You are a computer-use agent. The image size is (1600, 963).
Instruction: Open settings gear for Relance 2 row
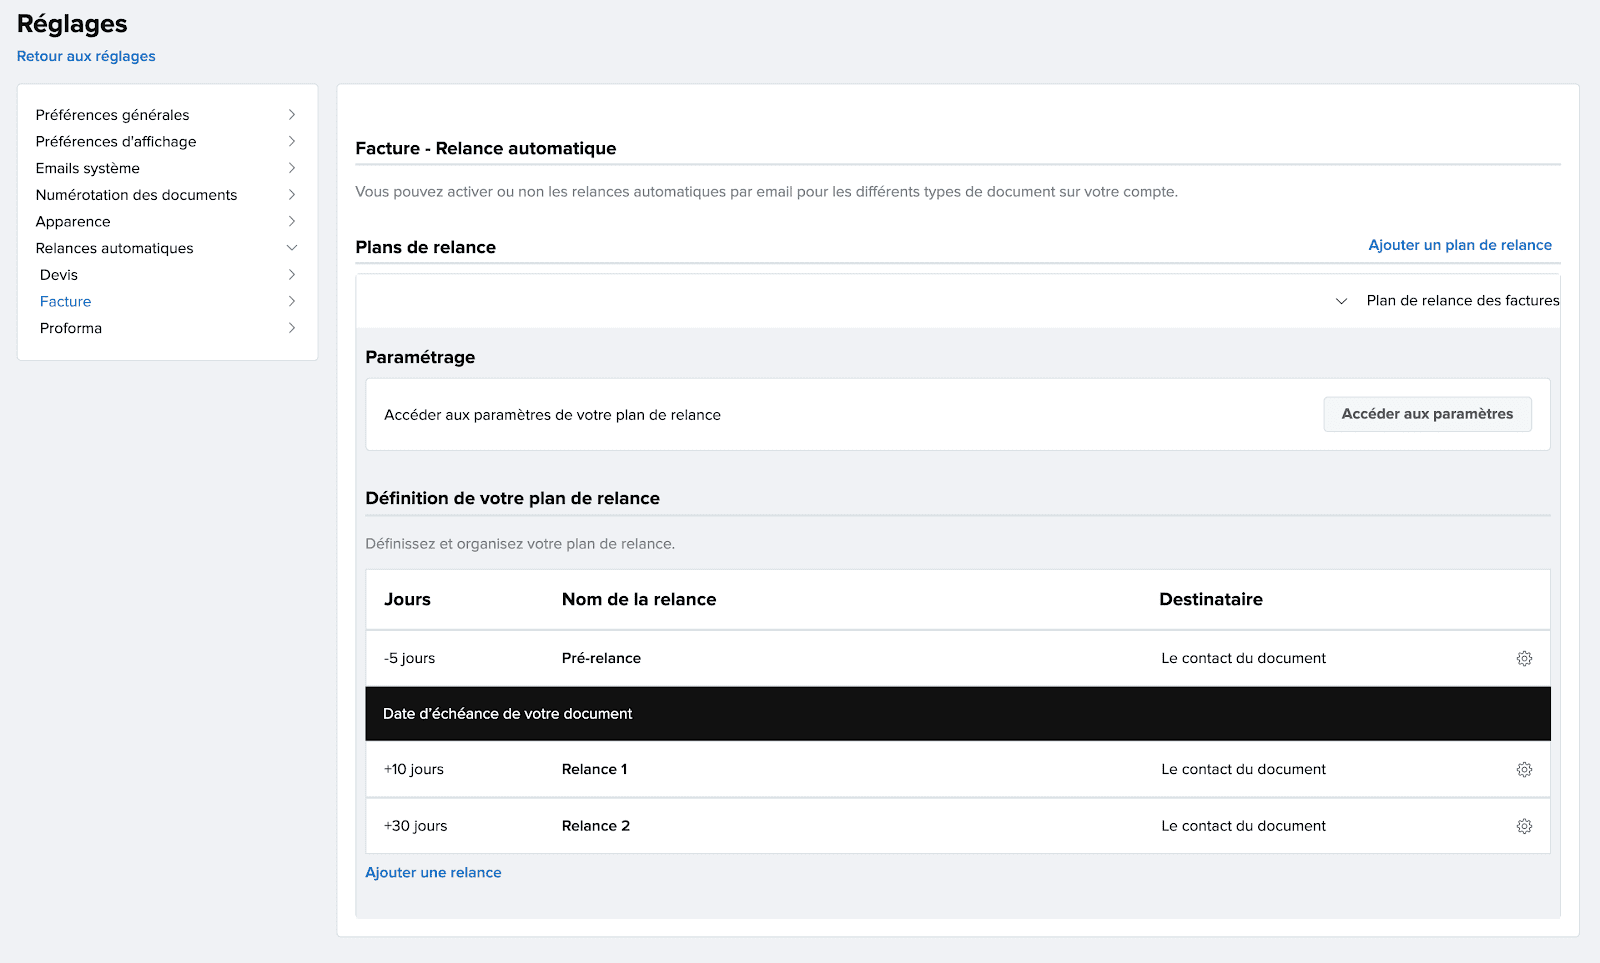pos(1524,826)
